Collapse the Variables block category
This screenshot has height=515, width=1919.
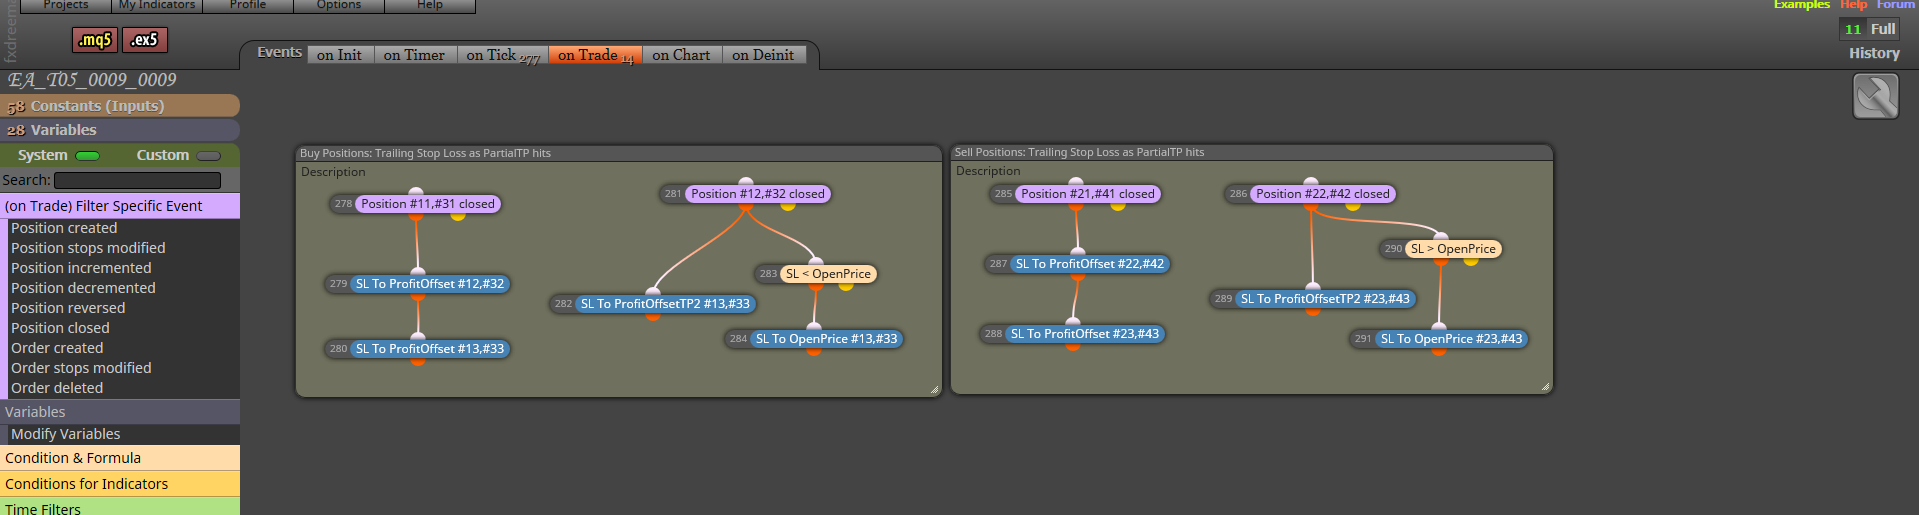point(120,412)
